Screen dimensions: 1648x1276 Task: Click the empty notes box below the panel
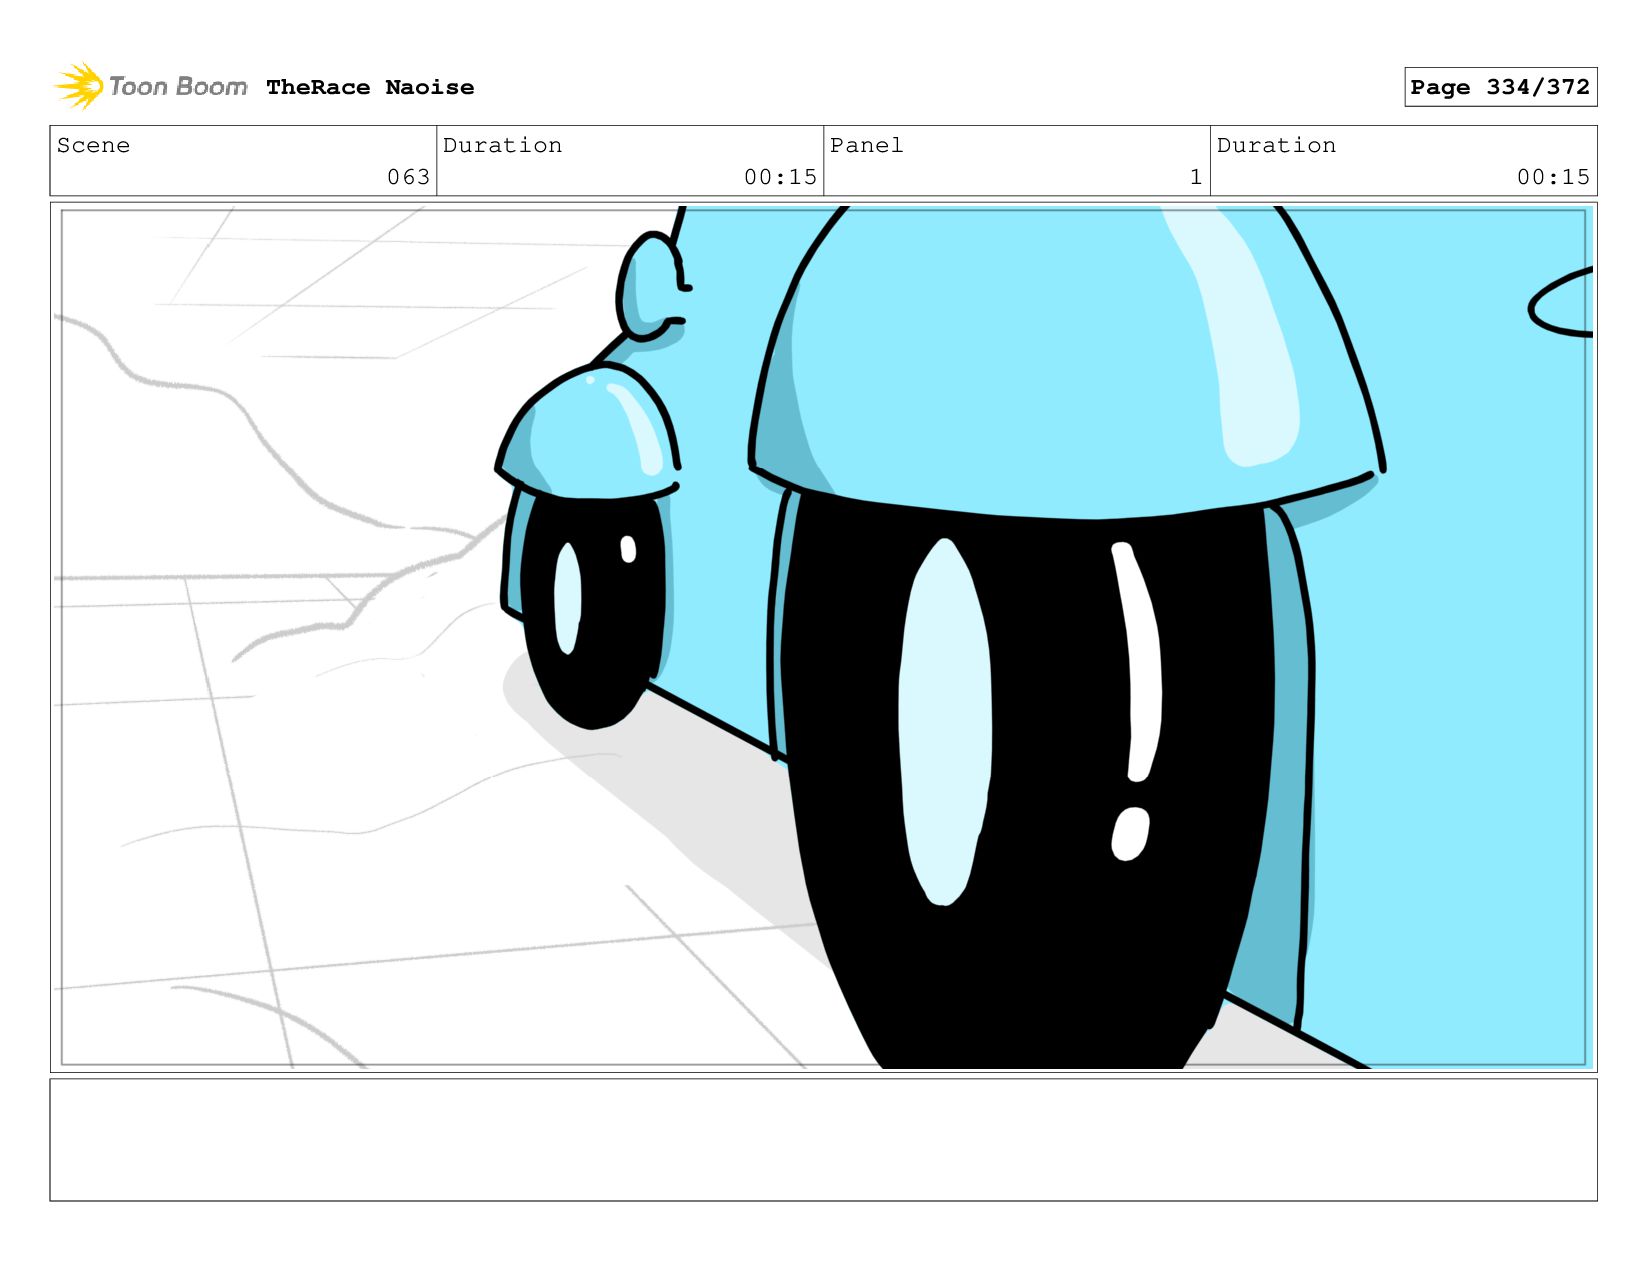coord(823,1139)
